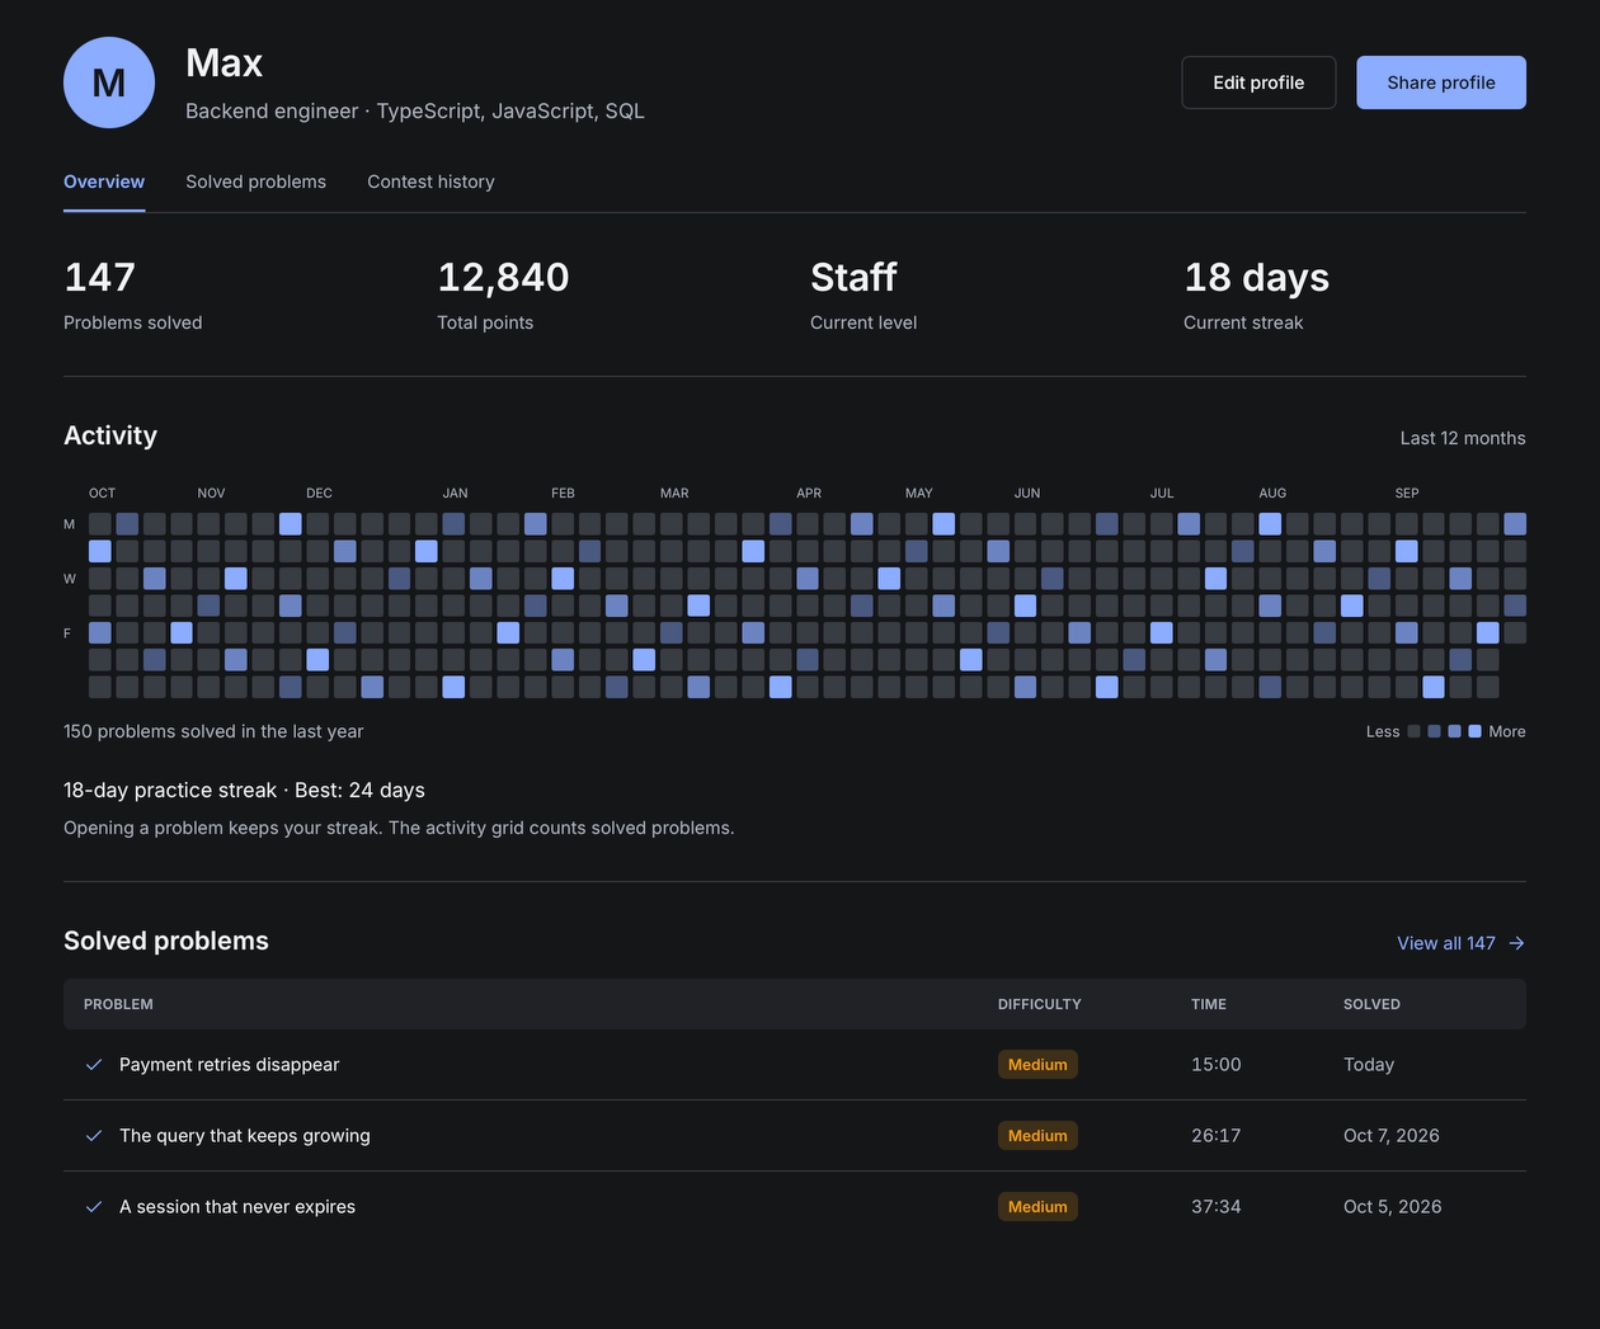Click the APR month label on the activity grid
Screen dimensions: 1600x1329
coord(809,493)
